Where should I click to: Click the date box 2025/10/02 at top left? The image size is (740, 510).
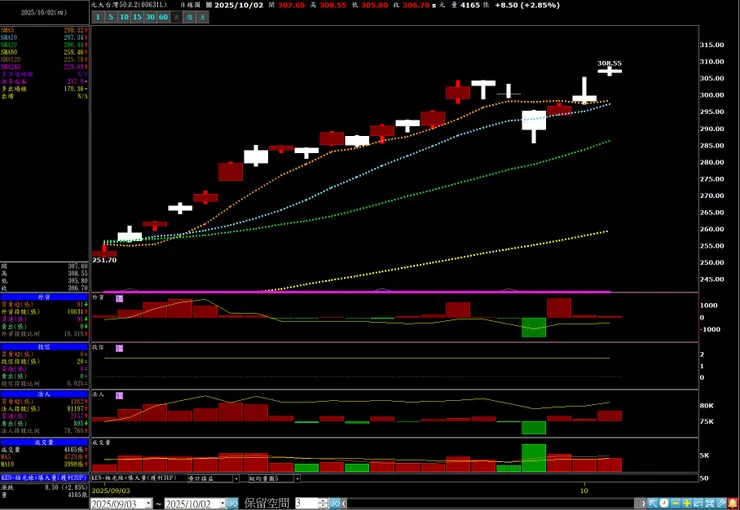pyautogui.click(x=44, y=13)
